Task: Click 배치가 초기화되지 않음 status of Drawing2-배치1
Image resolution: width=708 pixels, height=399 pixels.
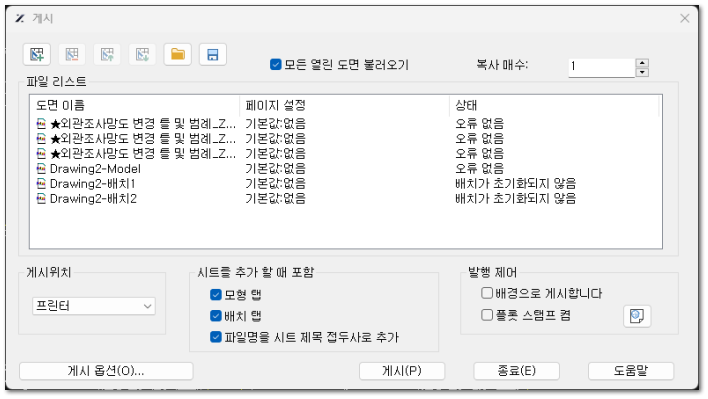Action: [515, 184]
